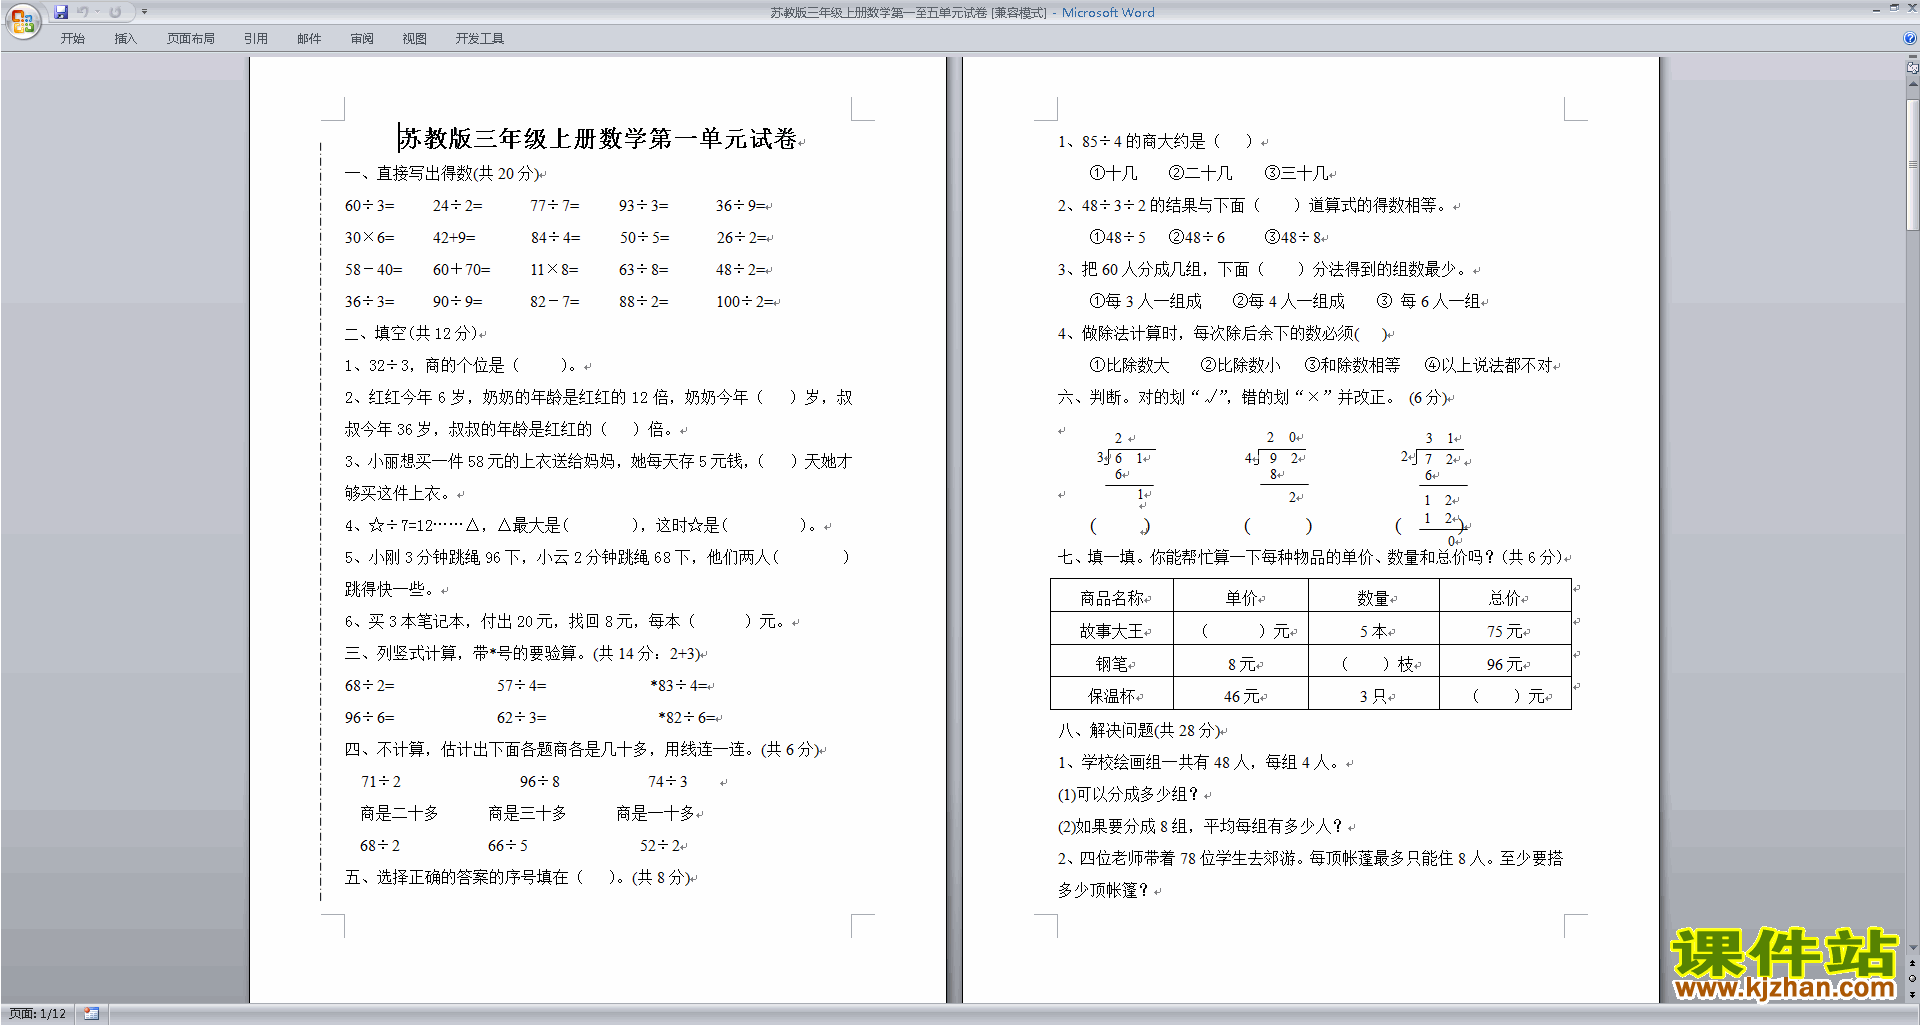Open the 开发工具 tab
The width and height of the screenshot is (1920, 1025).
[480, 39]
